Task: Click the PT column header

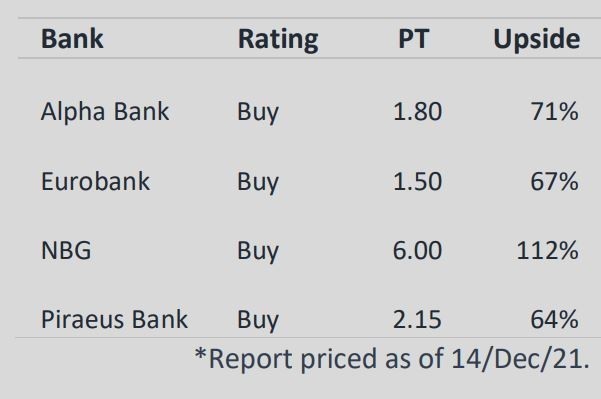Action: (x=414, y=39)
